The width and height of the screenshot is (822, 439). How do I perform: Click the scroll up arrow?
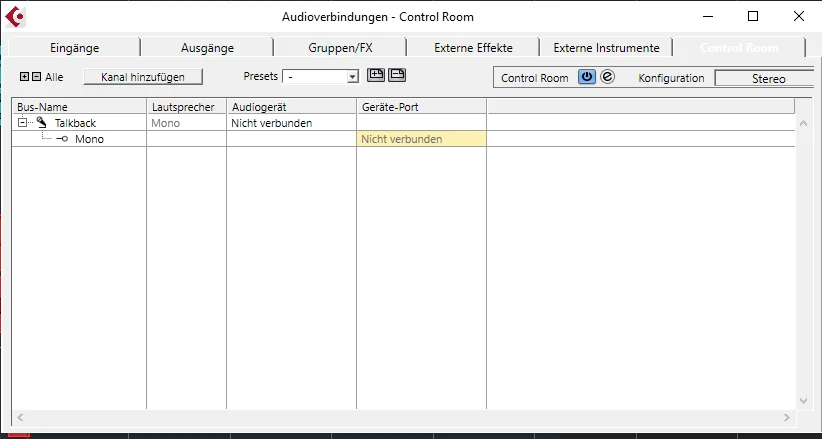click(803, 123)
